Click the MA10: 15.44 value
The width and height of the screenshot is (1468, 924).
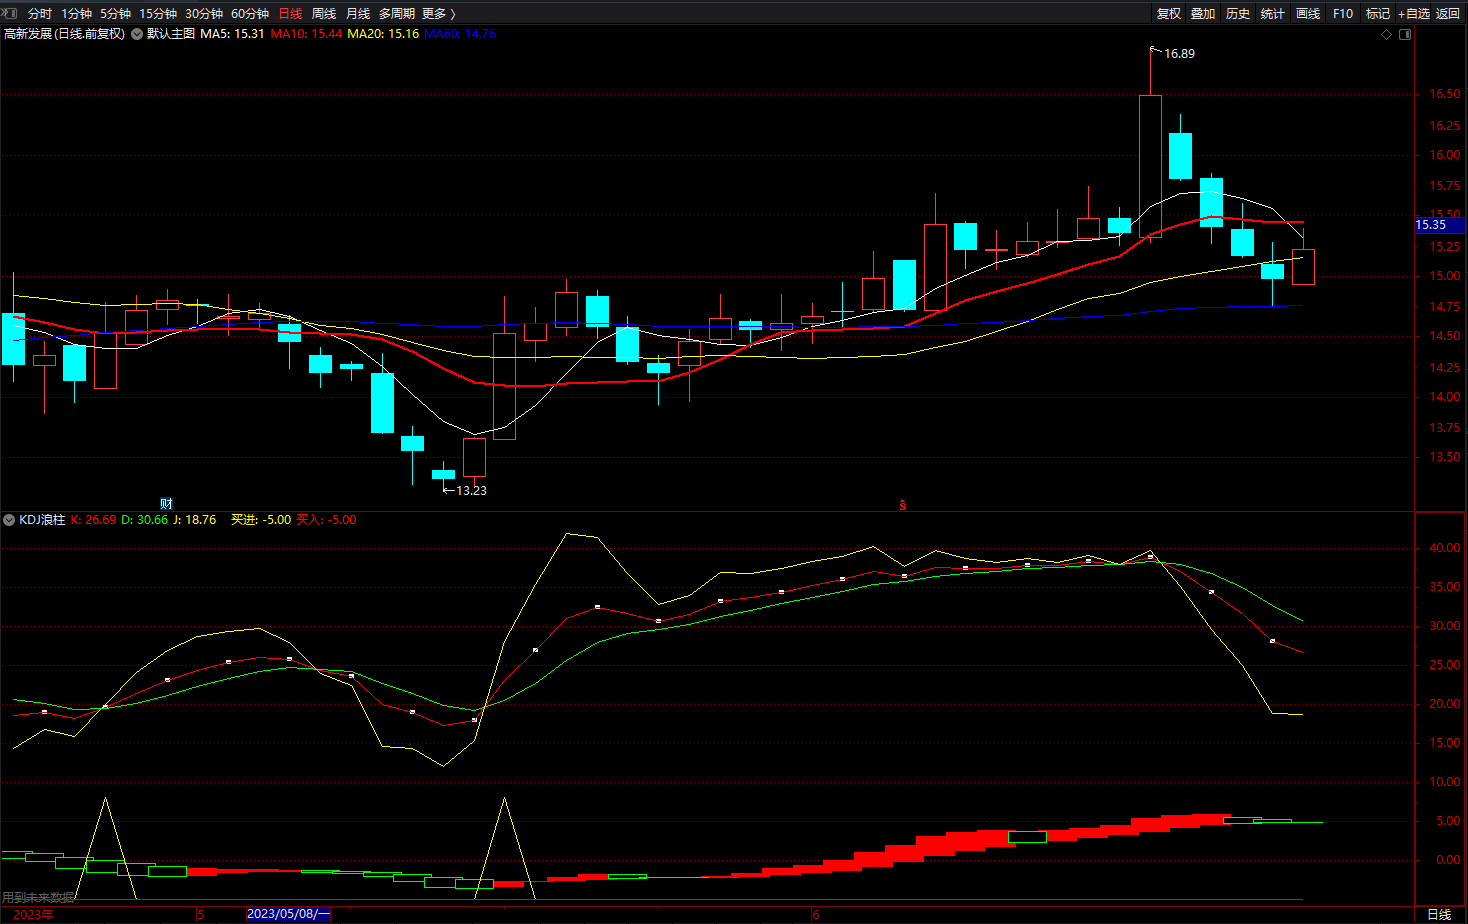[x=306, y=34]
